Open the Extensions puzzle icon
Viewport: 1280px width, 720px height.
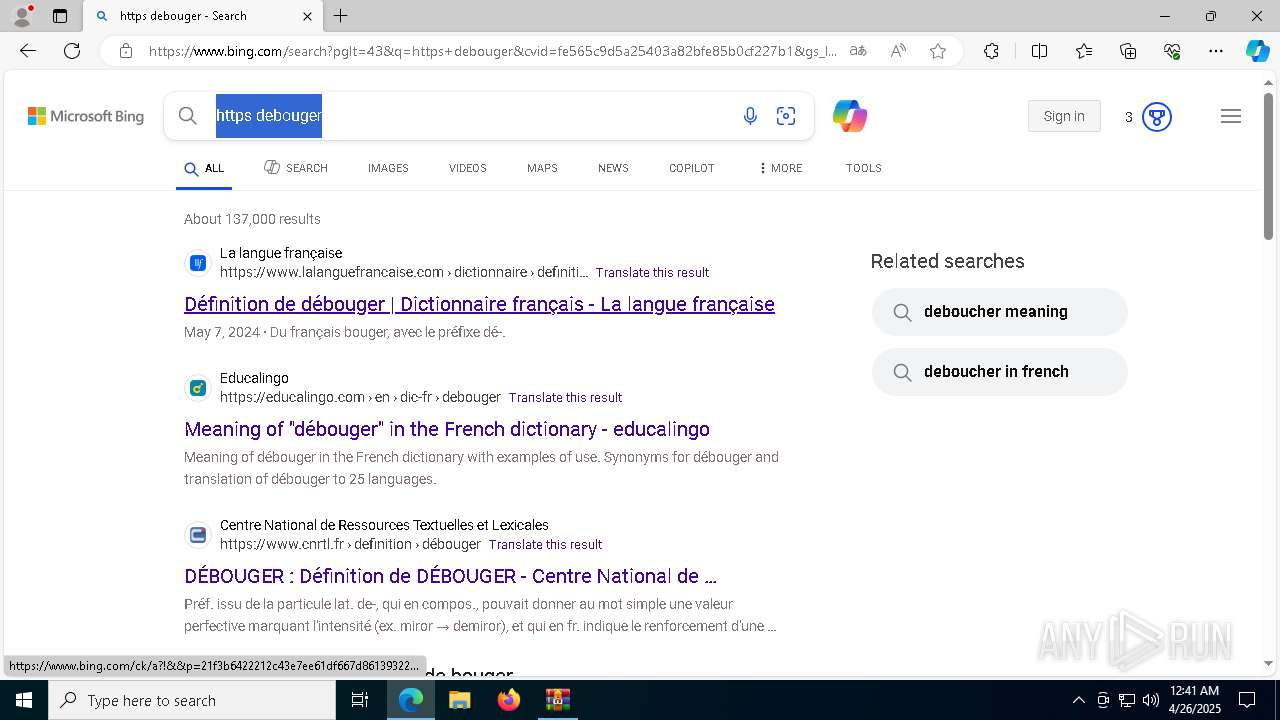pos(991,51)
